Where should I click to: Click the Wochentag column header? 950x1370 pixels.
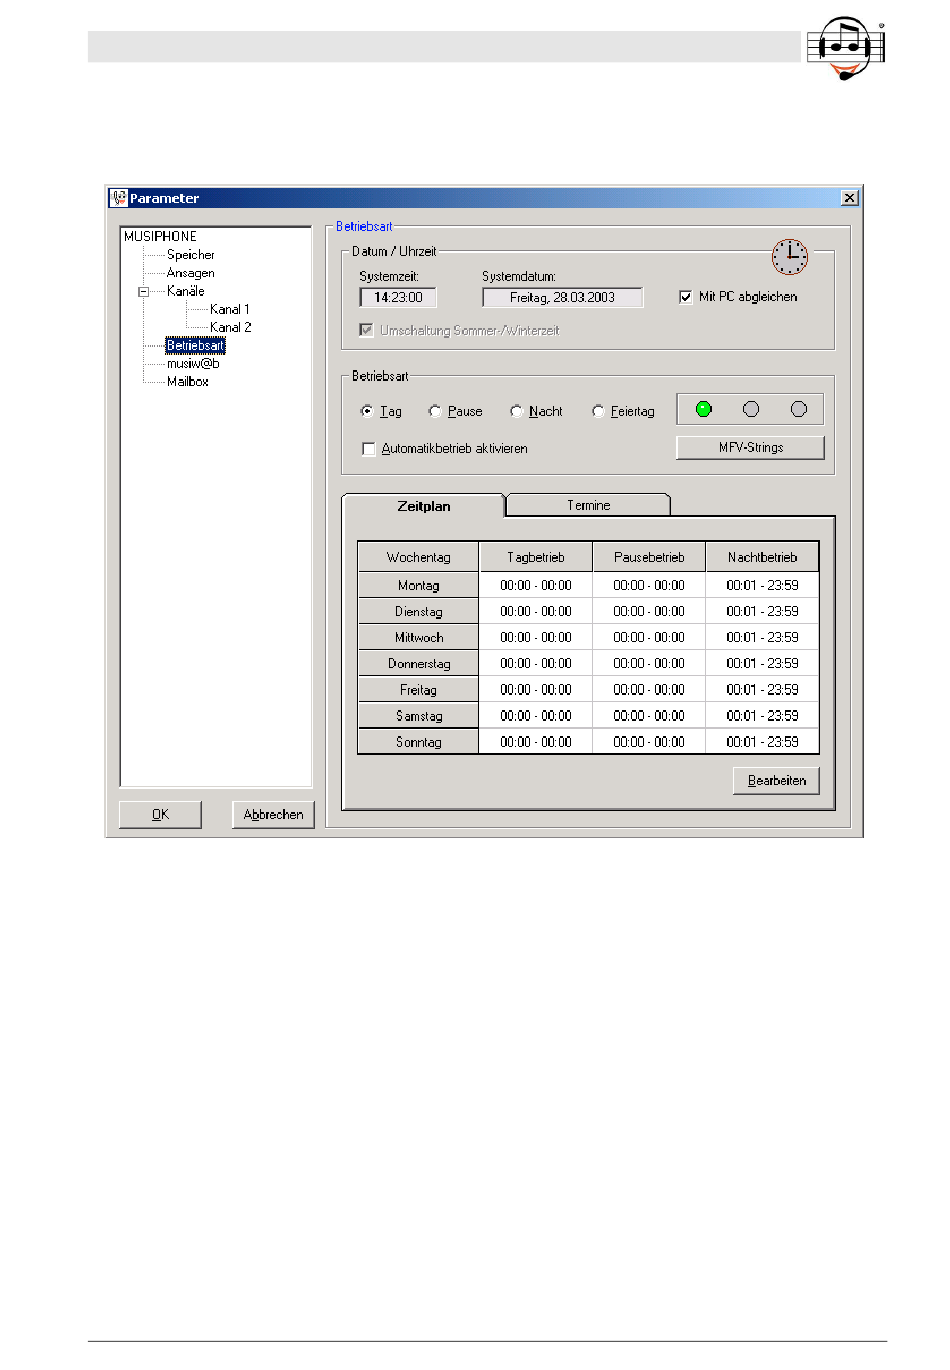pos(419,557)
